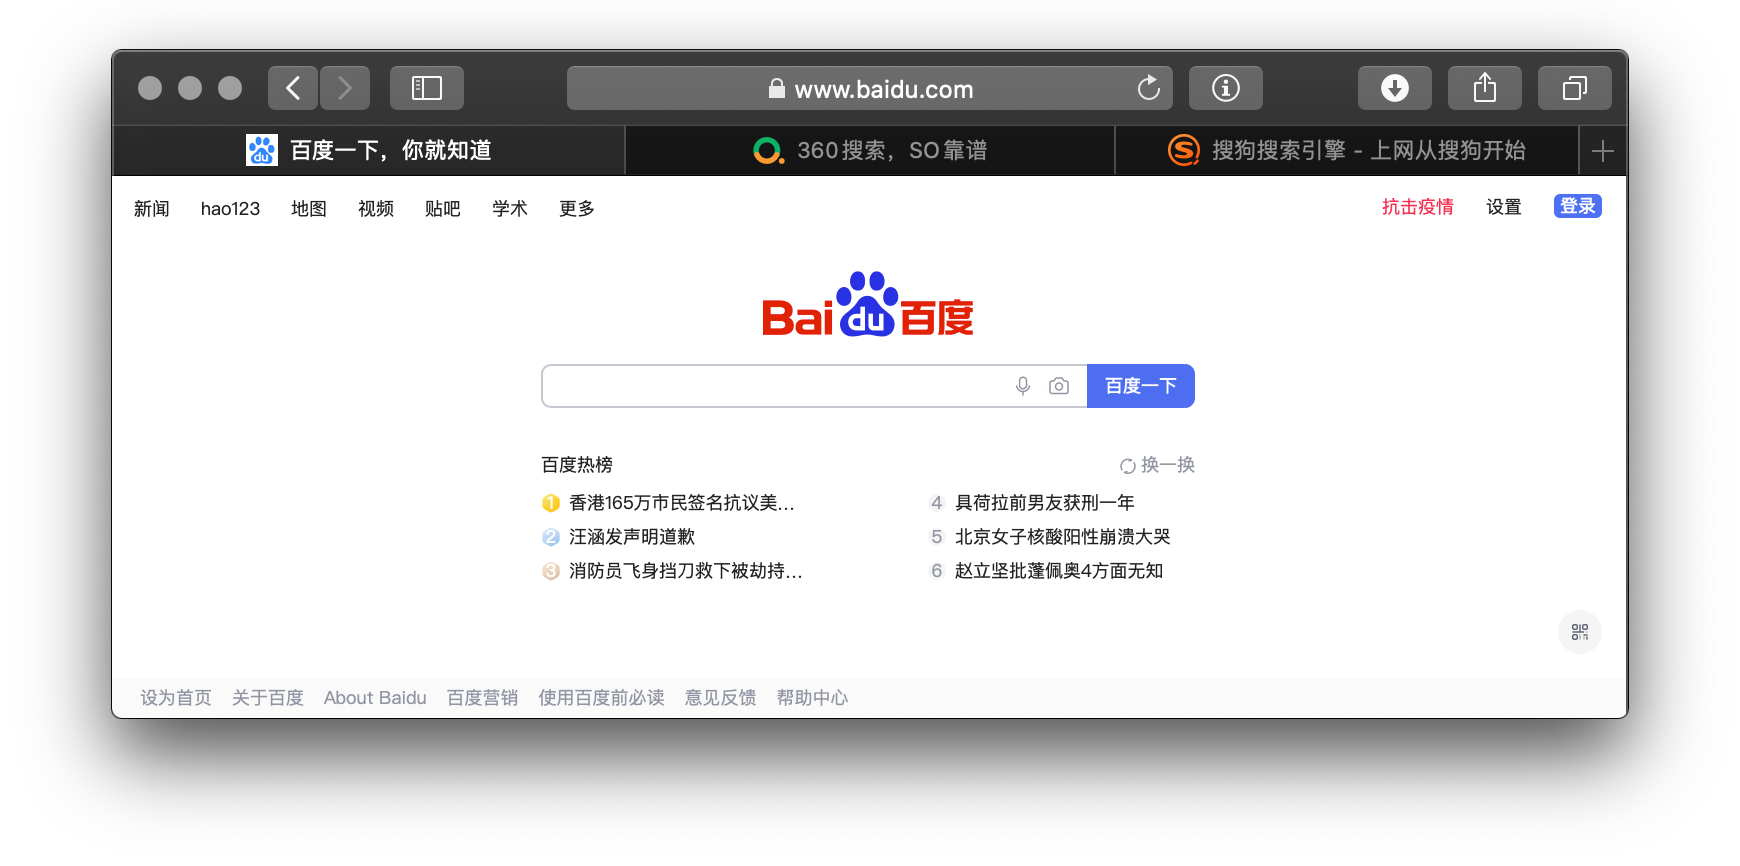Click the camera image search icon
Screen dimensions: 1740x866
(1059, 386)
